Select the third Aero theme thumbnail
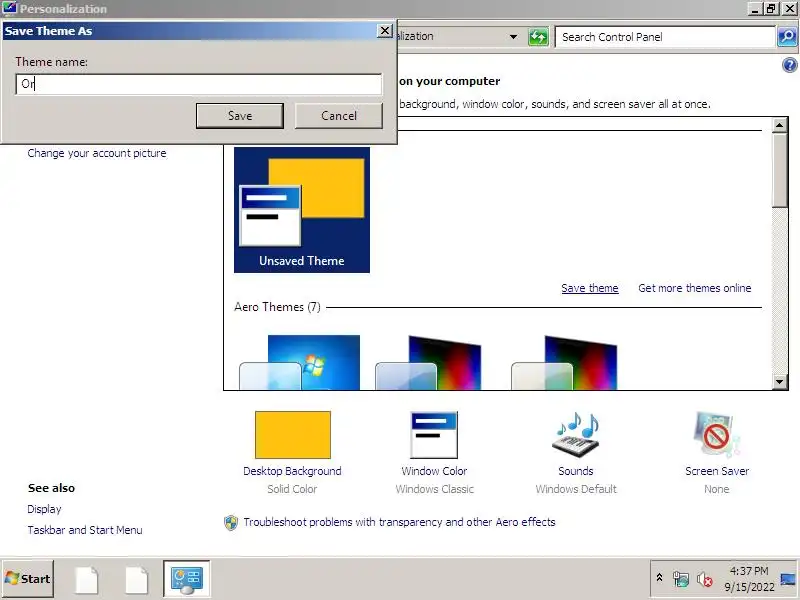 [x=564, y=362]
